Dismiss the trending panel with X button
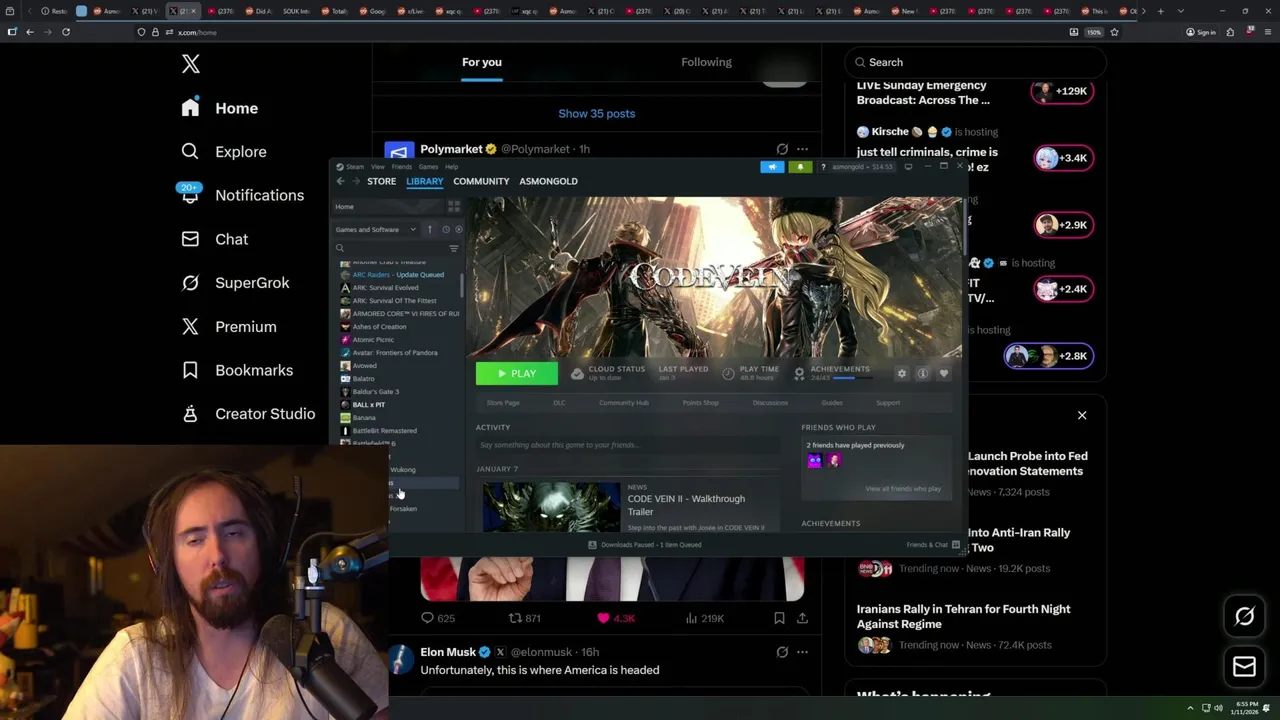This screenshot has width=1280, height=720. click(1081, 415)
